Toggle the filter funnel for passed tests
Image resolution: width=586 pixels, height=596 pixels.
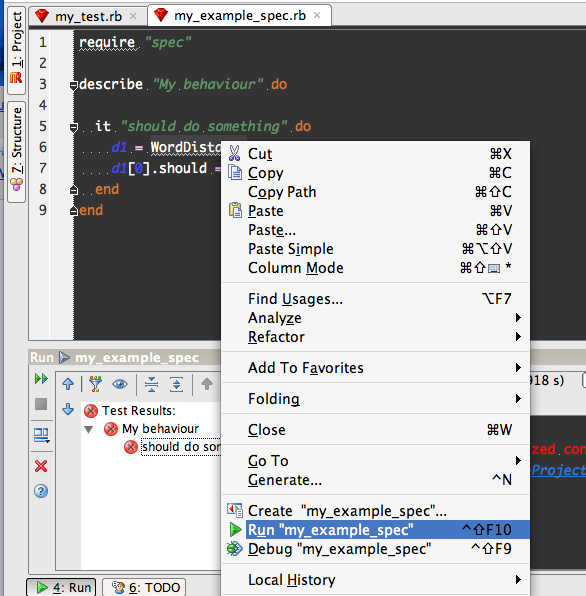[95, 384]
